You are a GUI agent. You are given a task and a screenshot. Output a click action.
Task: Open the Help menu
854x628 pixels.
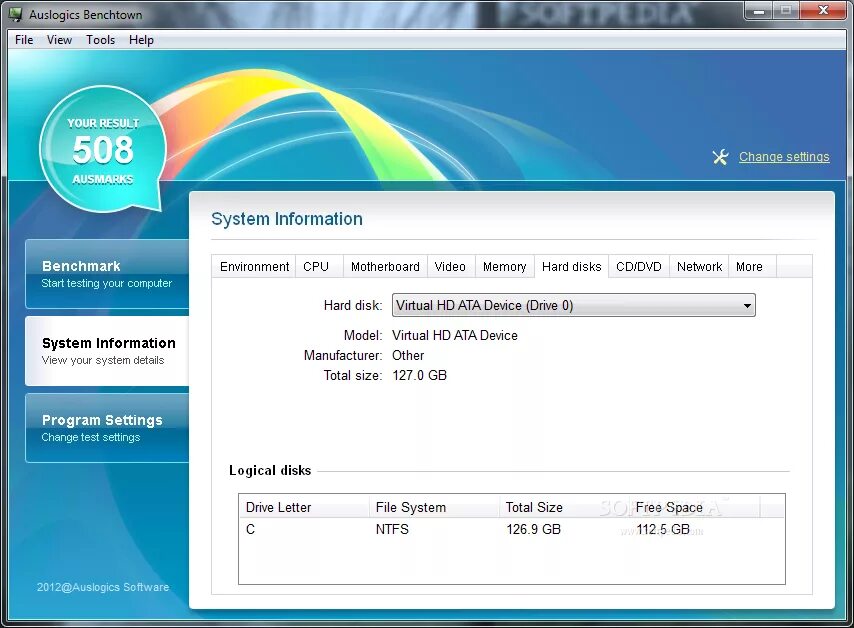click(141, 40)
